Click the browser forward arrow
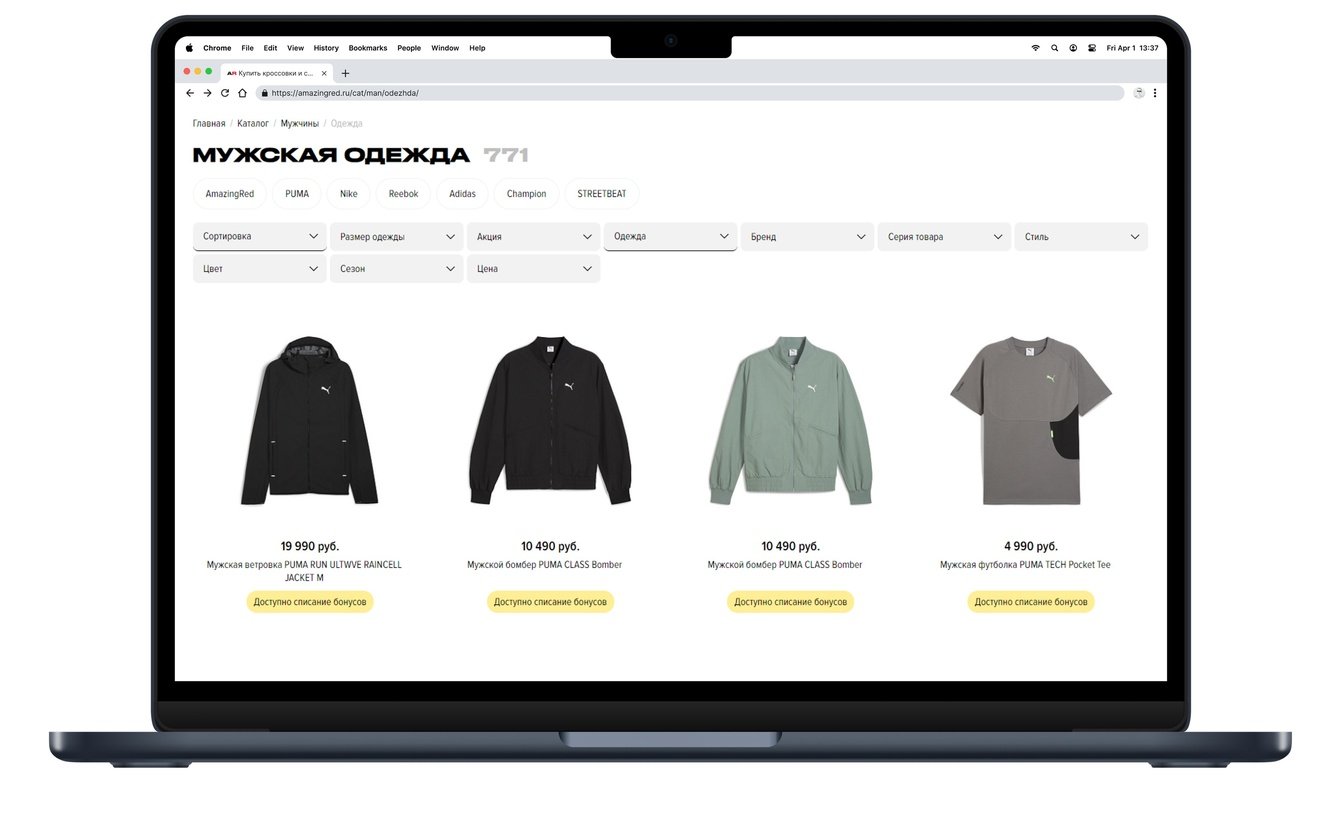1340x831 pixels. pos(207,93)
